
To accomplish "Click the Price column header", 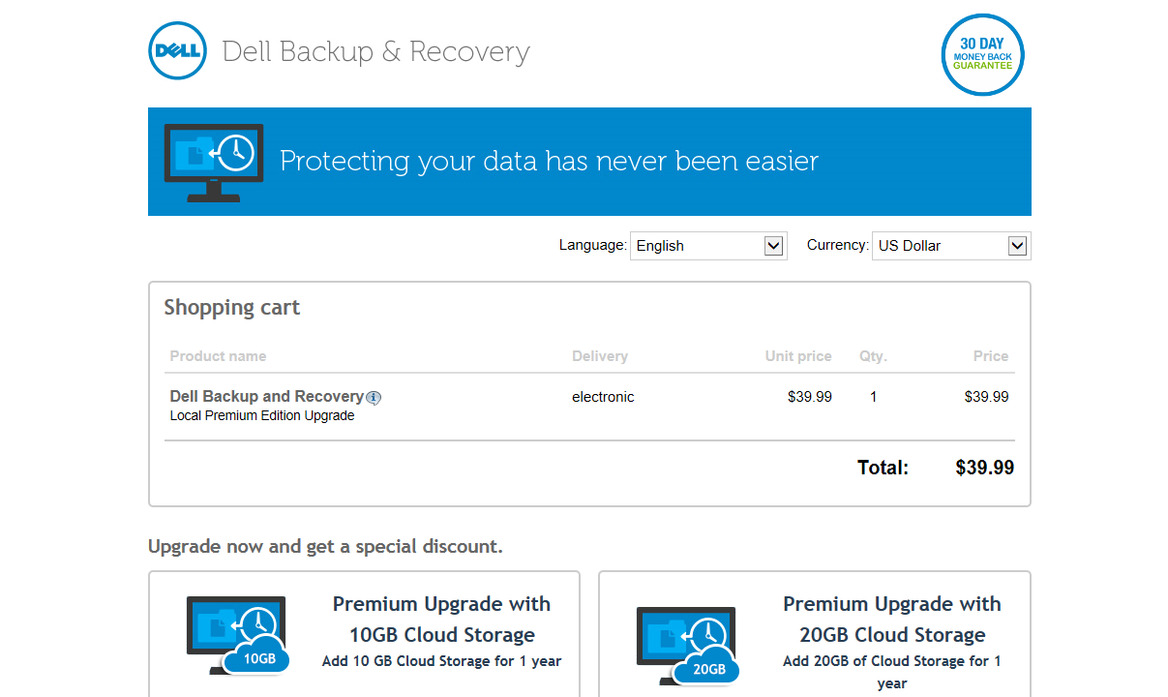I will [x=991, y=356].
